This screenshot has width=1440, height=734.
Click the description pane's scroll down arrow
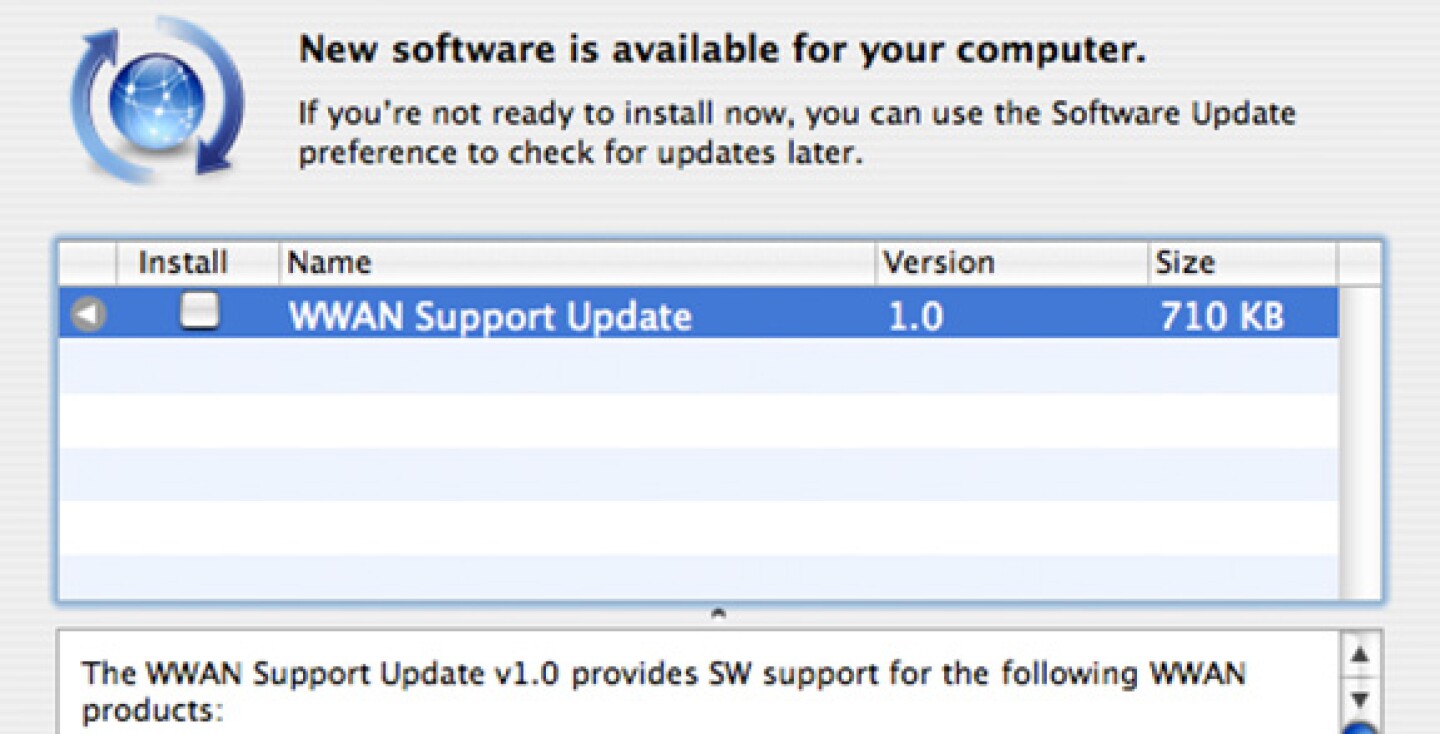click(x=1361, y=697)
